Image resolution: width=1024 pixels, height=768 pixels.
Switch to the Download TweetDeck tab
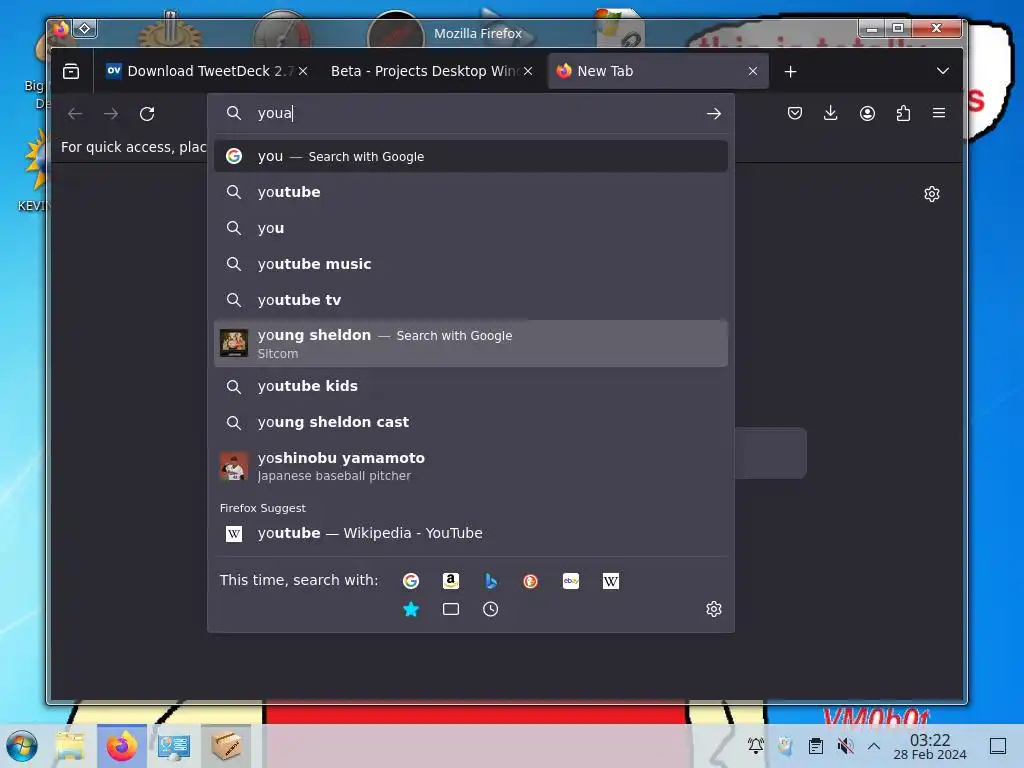[x=206, y=71]
